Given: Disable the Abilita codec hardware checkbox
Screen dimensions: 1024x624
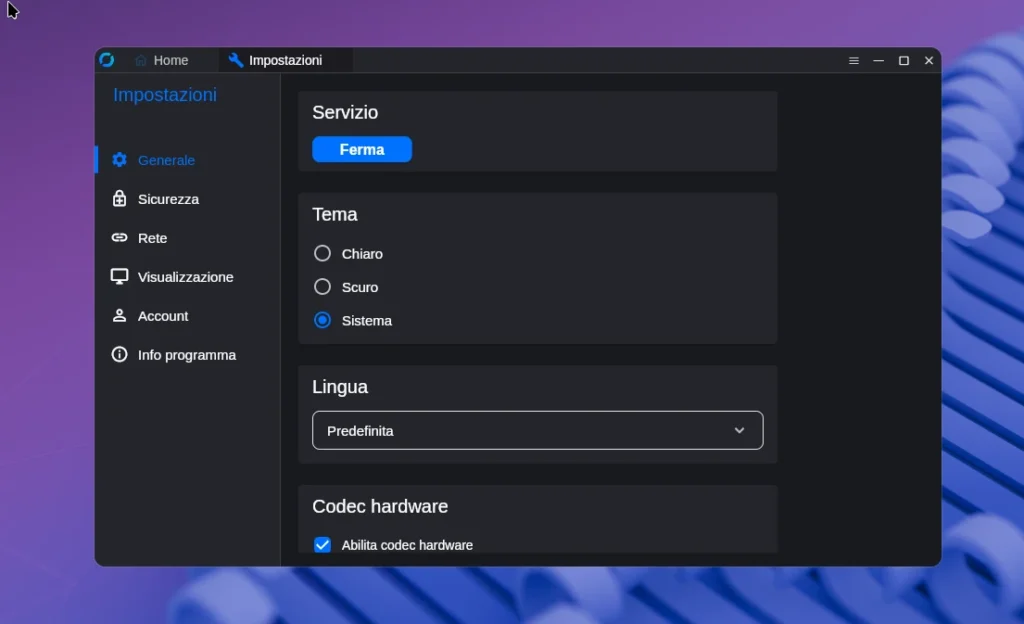Looking at the screenshot, I should tap(322, 544).
